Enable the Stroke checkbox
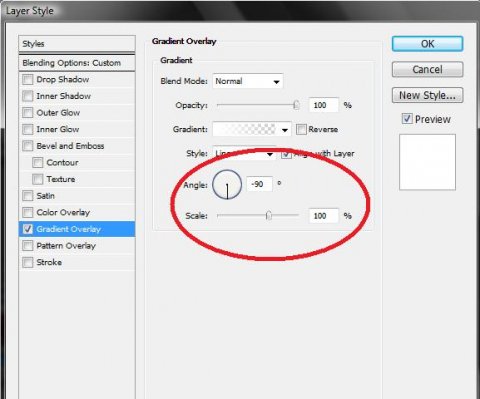This screenshot has height=399, width=480. [28, 262]
